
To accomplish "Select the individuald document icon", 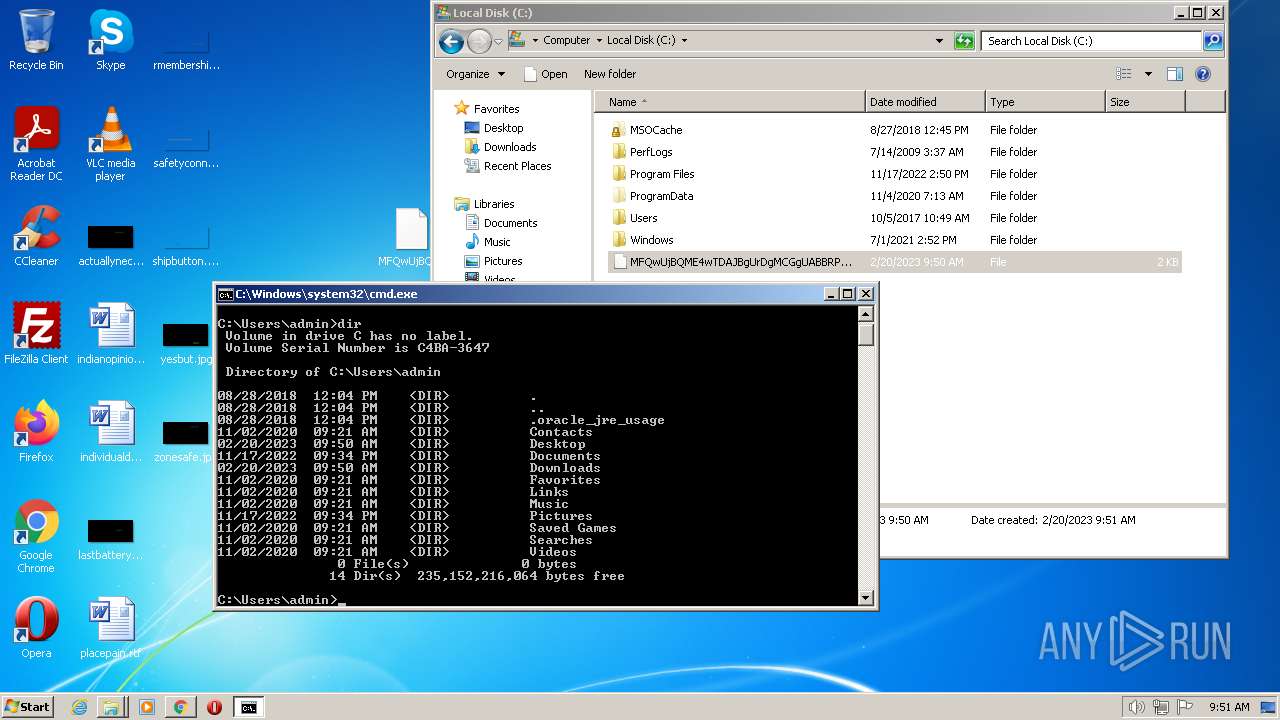I will pos(110,432).
